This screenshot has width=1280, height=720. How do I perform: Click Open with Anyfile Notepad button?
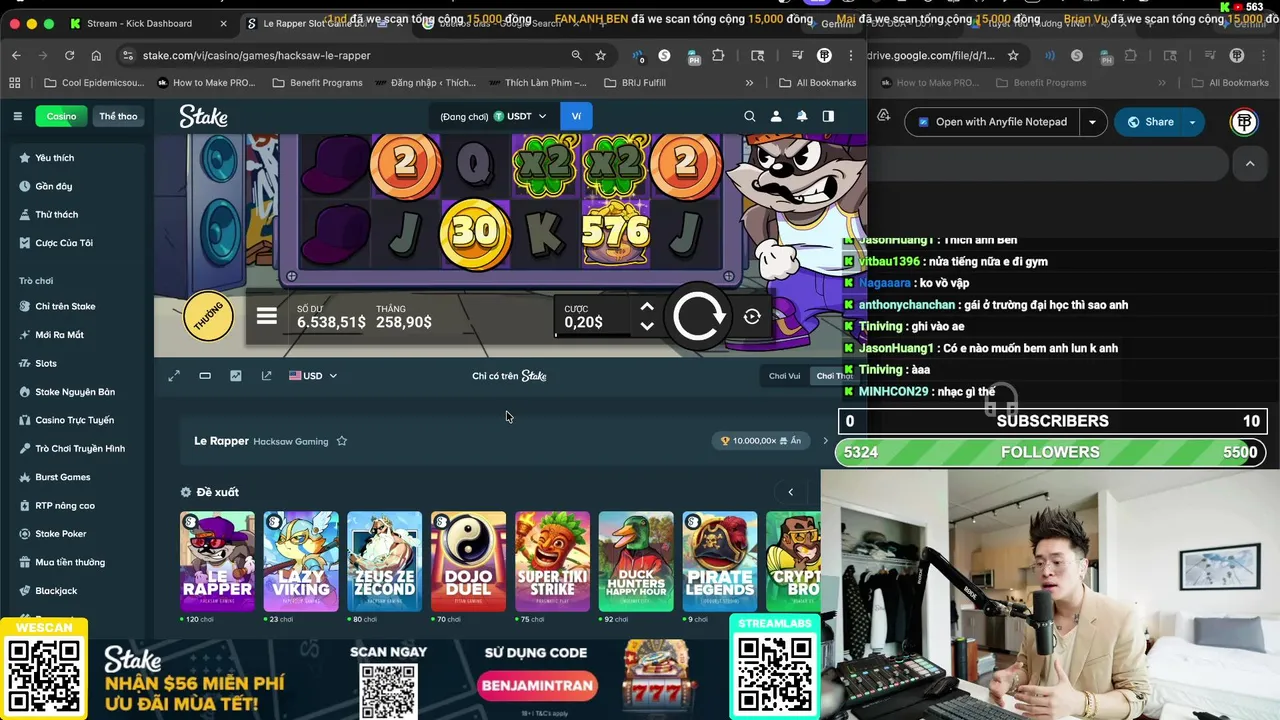coord(992,122)
